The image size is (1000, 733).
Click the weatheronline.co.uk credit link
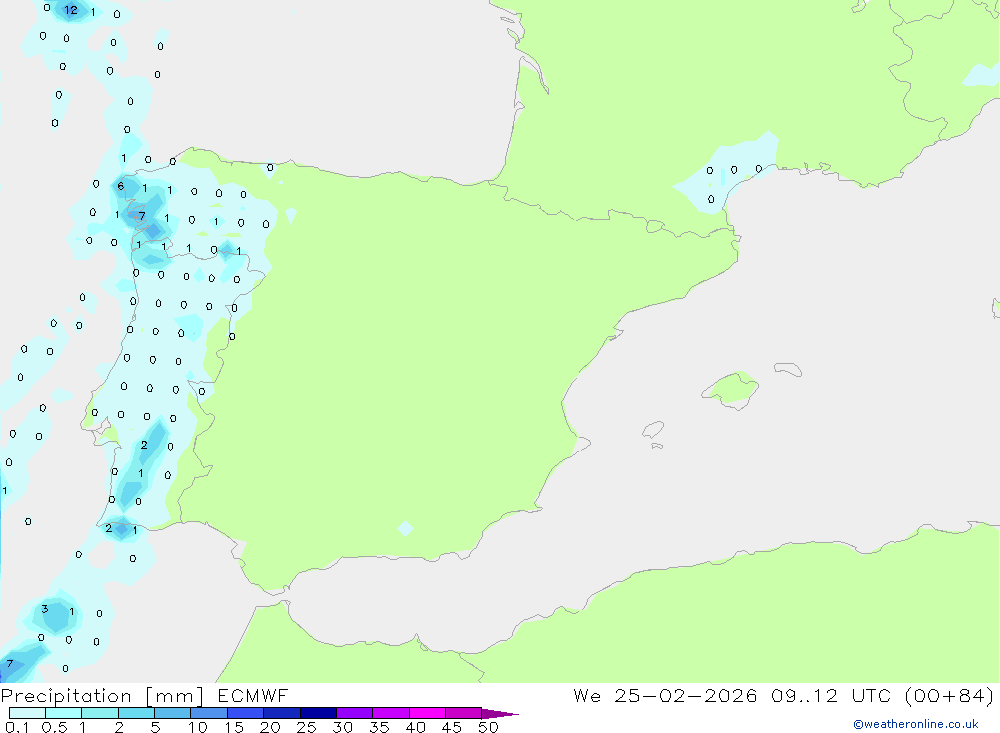[916, 724]
